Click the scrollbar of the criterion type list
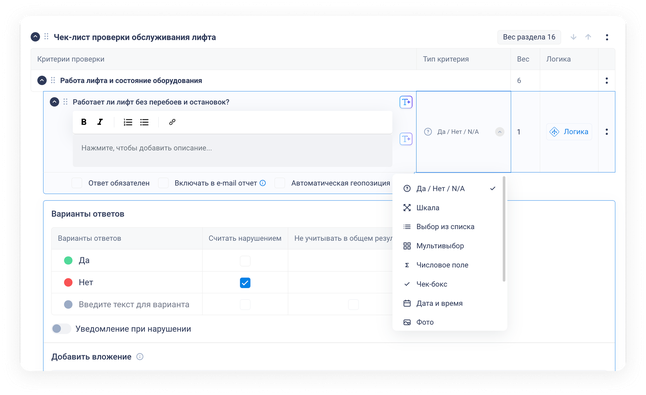646x395 pixels. [504, 229]
